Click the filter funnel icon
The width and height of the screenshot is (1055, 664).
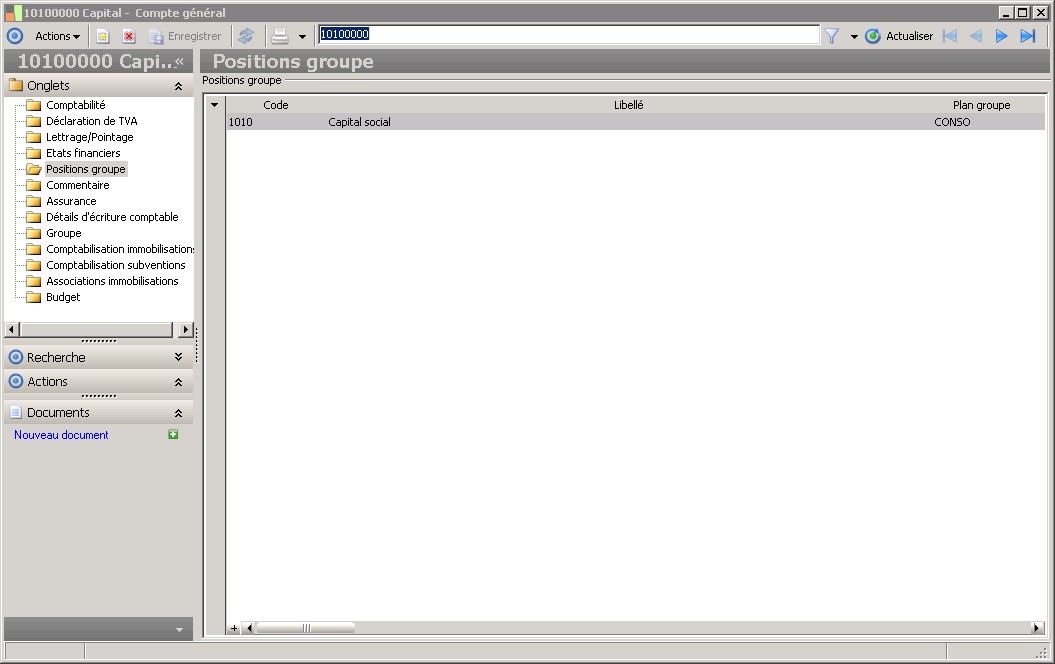coord(832,36)
